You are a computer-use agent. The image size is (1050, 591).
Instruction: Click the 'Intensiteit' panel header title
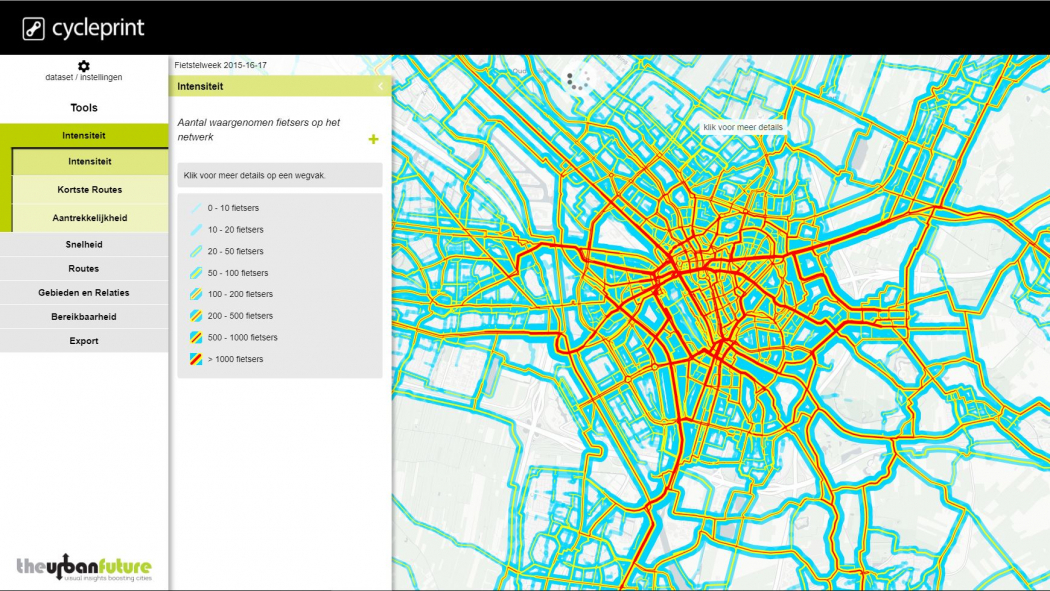pos(200,86)
